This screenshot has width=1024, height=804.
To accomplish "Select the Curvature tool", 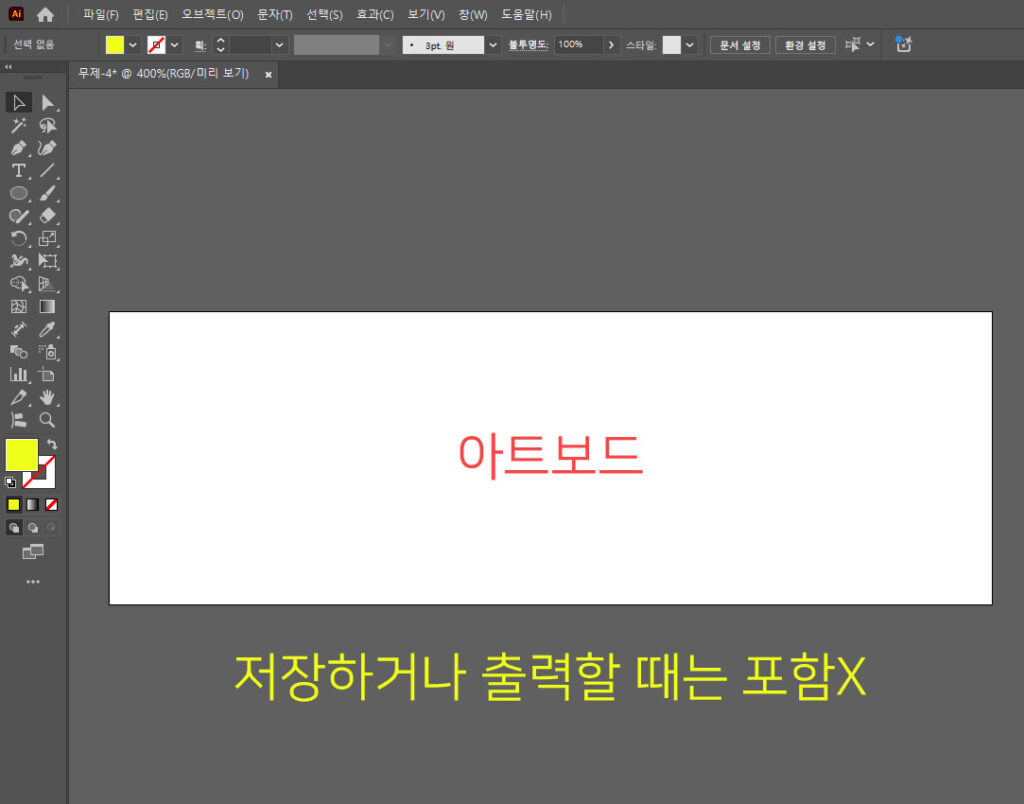I will pyautogui.click(x=47, y=148).
